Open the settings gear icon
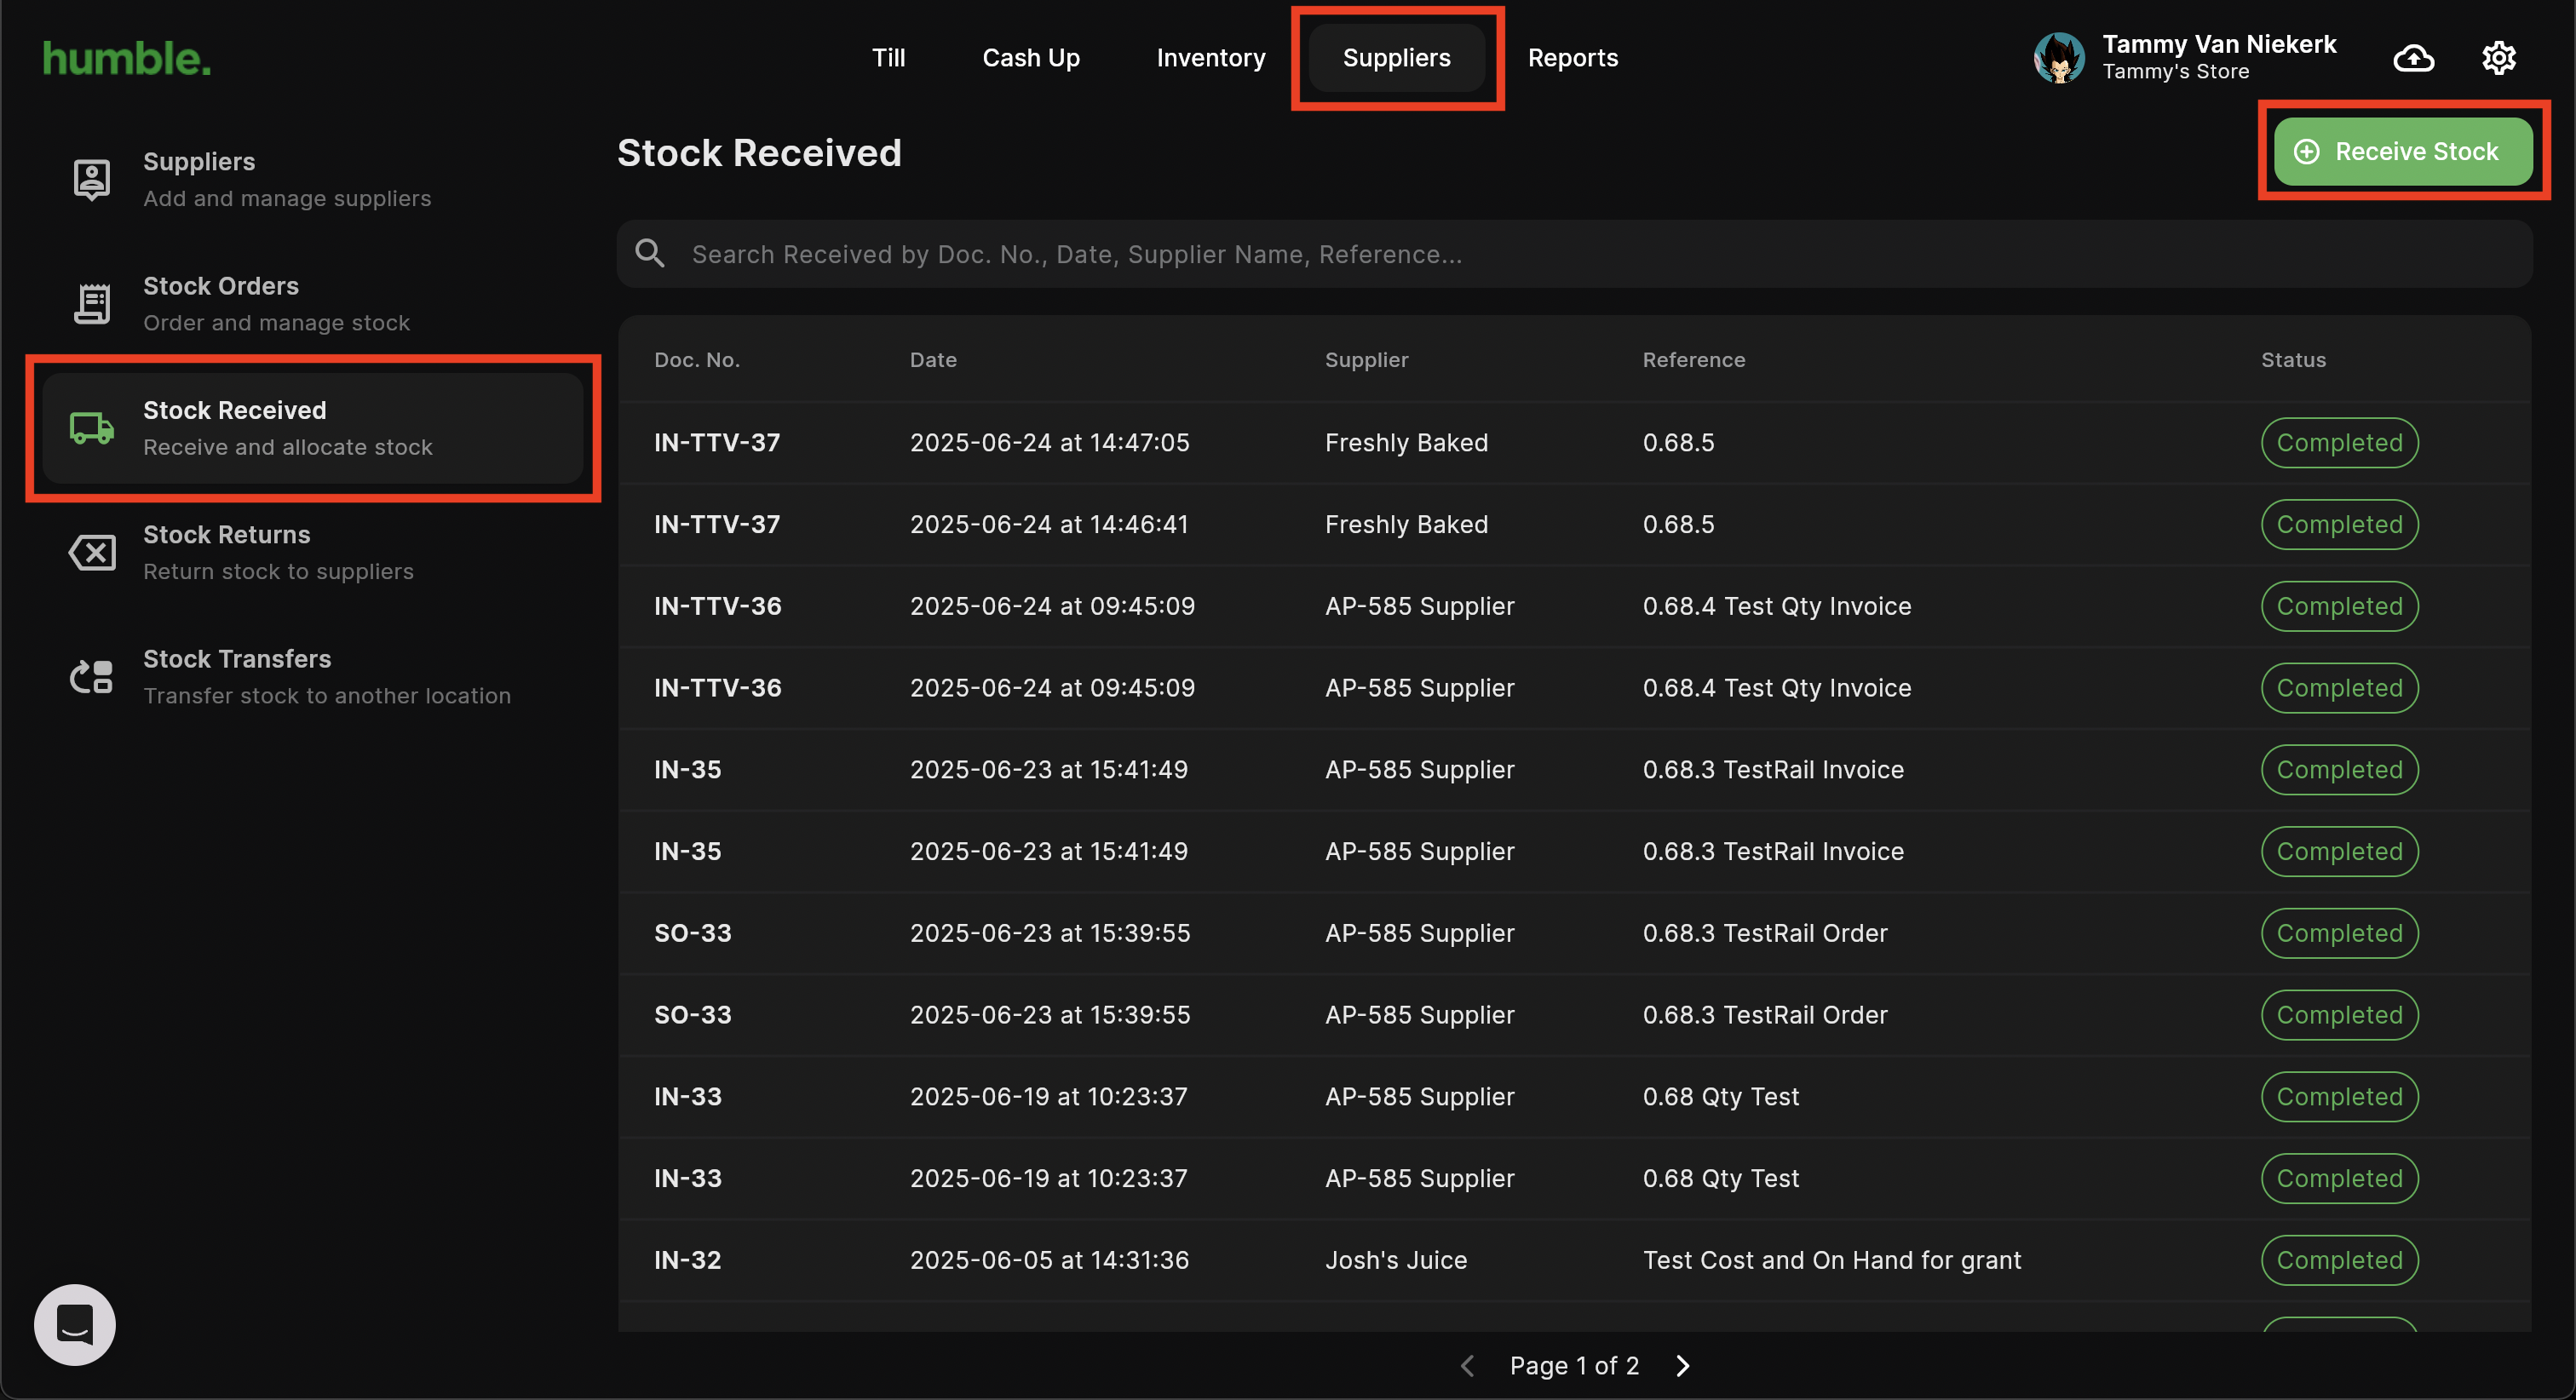 pos(2498,58)
